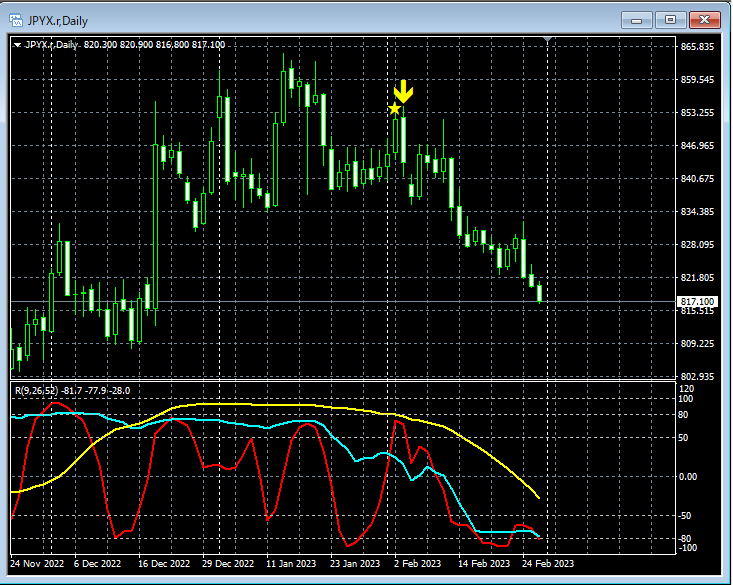
Task: Click the yellow star marker on the chart
Action: pos(395,109)
